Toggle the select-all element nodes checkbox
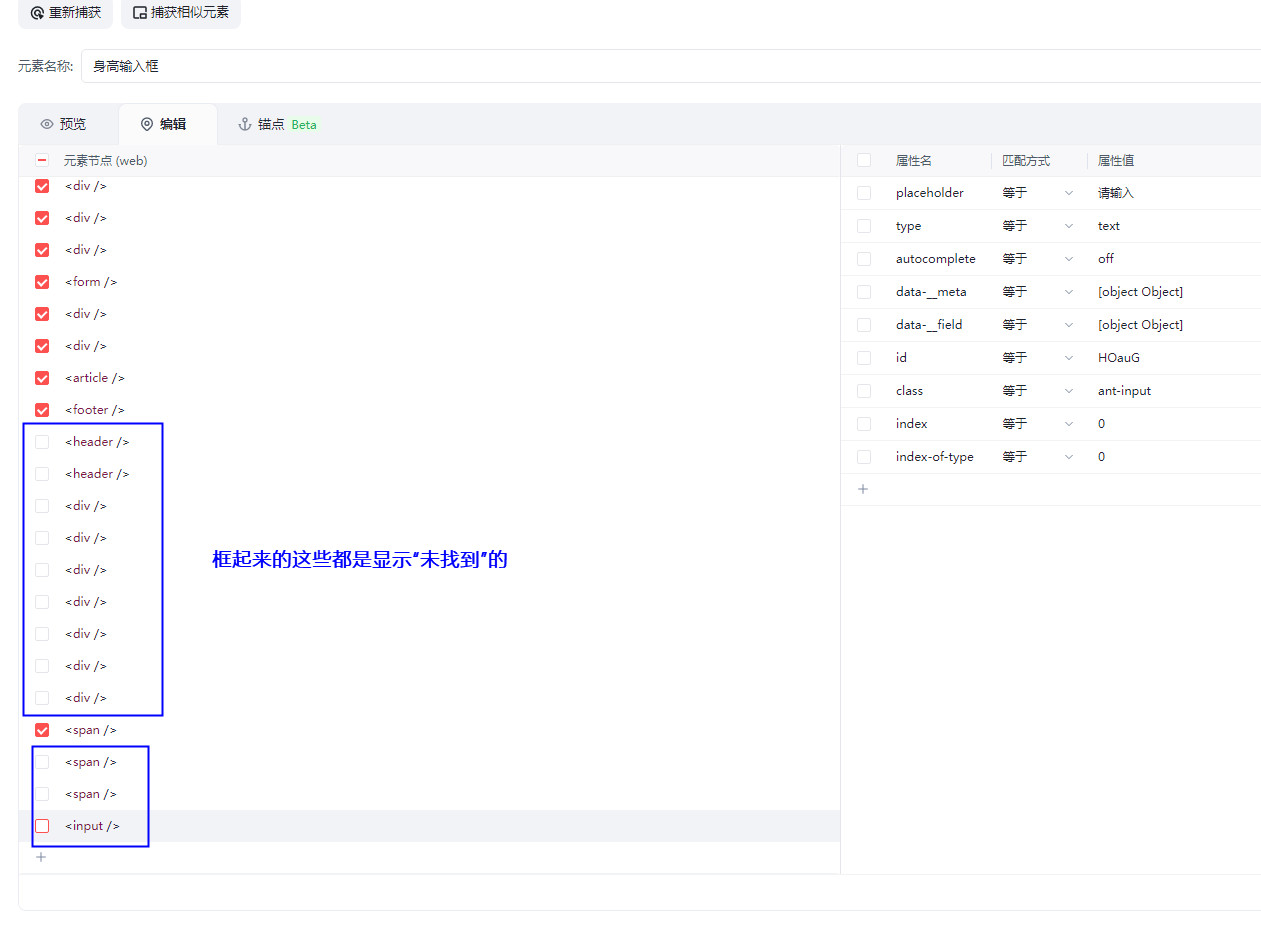Viewport: 1261px width, 925px height. pos(42,160)
